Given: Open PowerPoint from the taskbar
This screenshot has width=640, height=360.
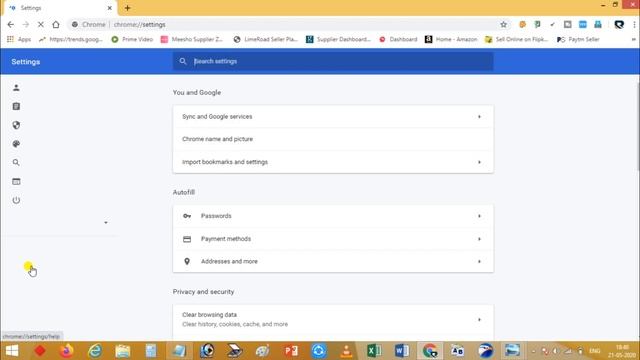Looking at the screenshot, I should [x=291, y=351].
